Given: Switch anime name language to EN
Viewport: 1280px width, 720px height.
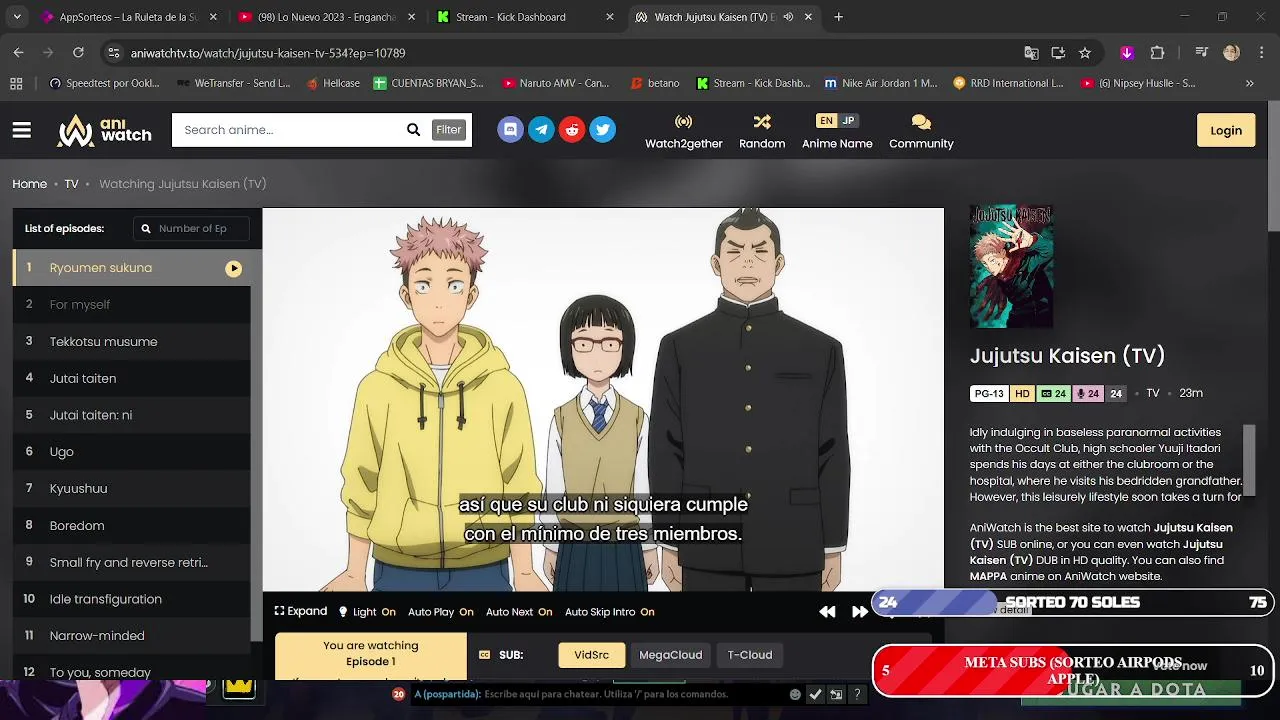Looking at the screenshot, I should coord(826,120).
